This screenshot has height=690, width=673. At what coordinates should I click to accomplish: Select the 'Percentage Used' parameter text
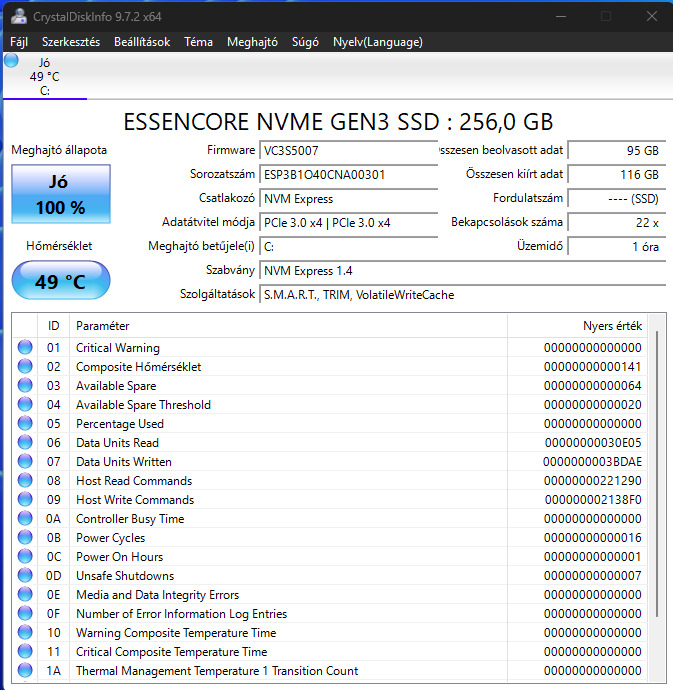tap(120, 423)
